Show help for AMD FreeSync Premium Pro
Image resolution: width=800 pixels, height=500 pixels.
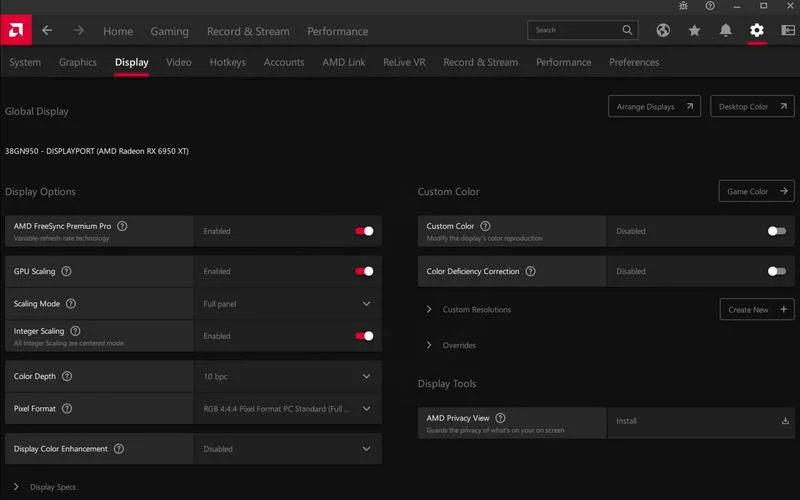tap(122, 226)
